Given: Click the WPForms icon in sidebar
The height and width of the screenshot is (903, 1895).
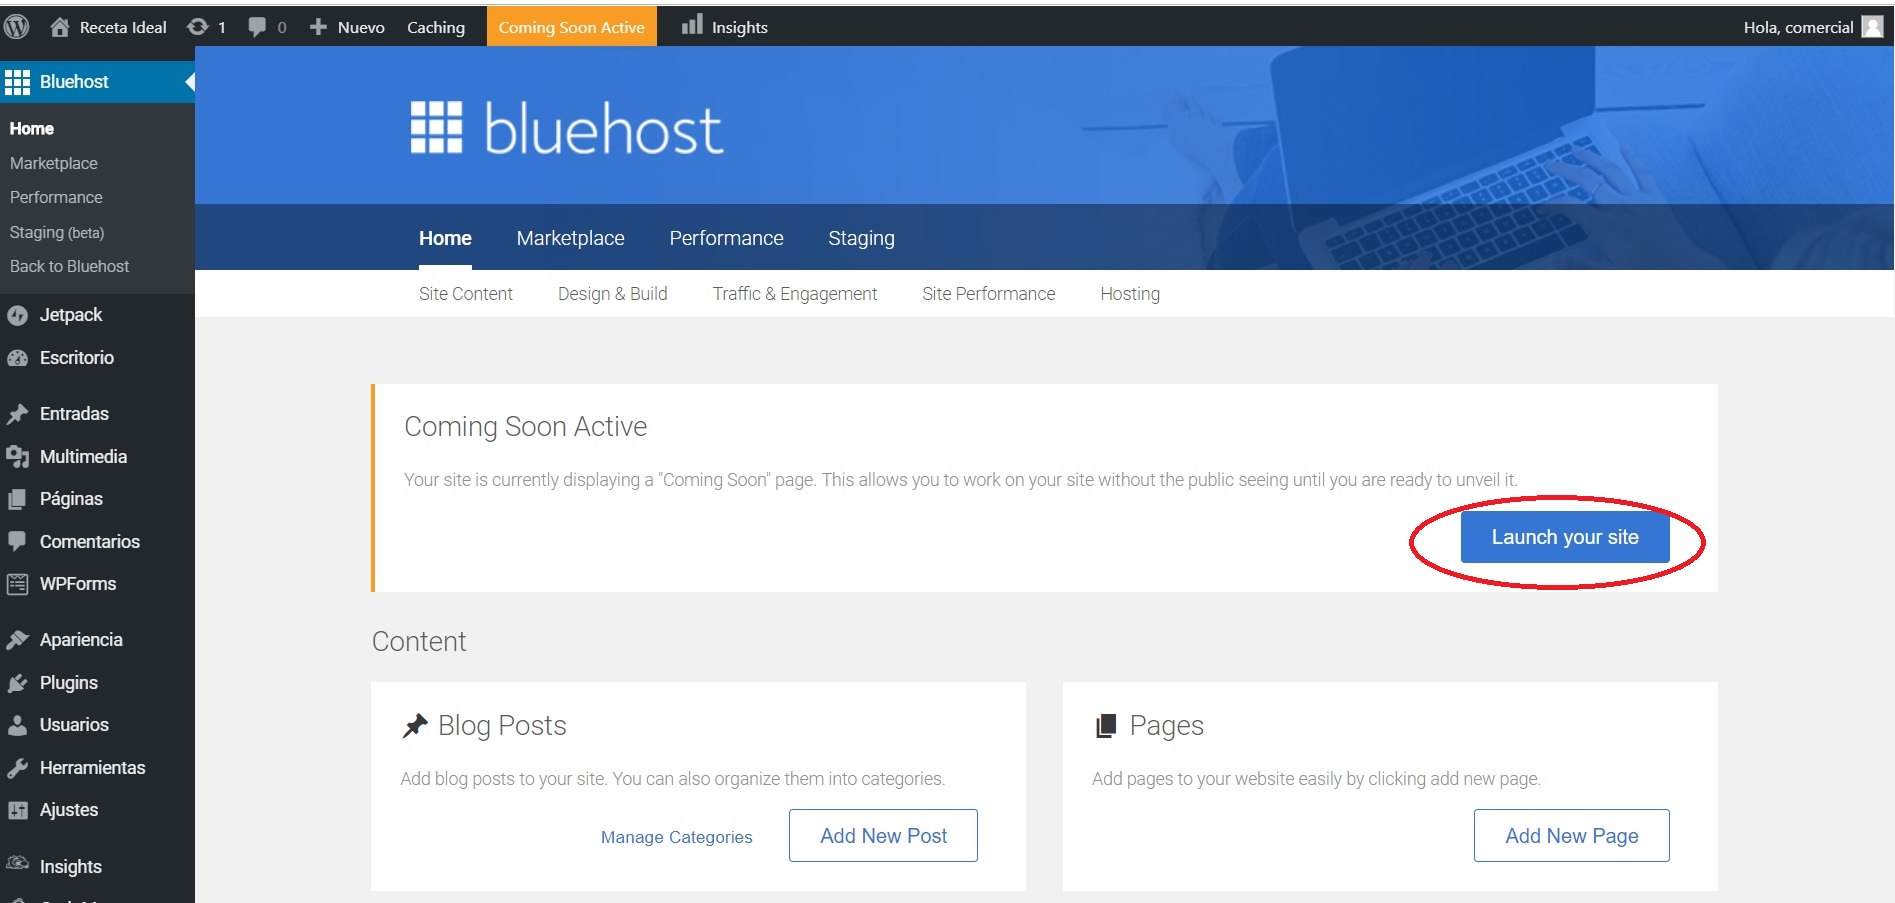Looking at the screenshot, I should pos(17,585).
